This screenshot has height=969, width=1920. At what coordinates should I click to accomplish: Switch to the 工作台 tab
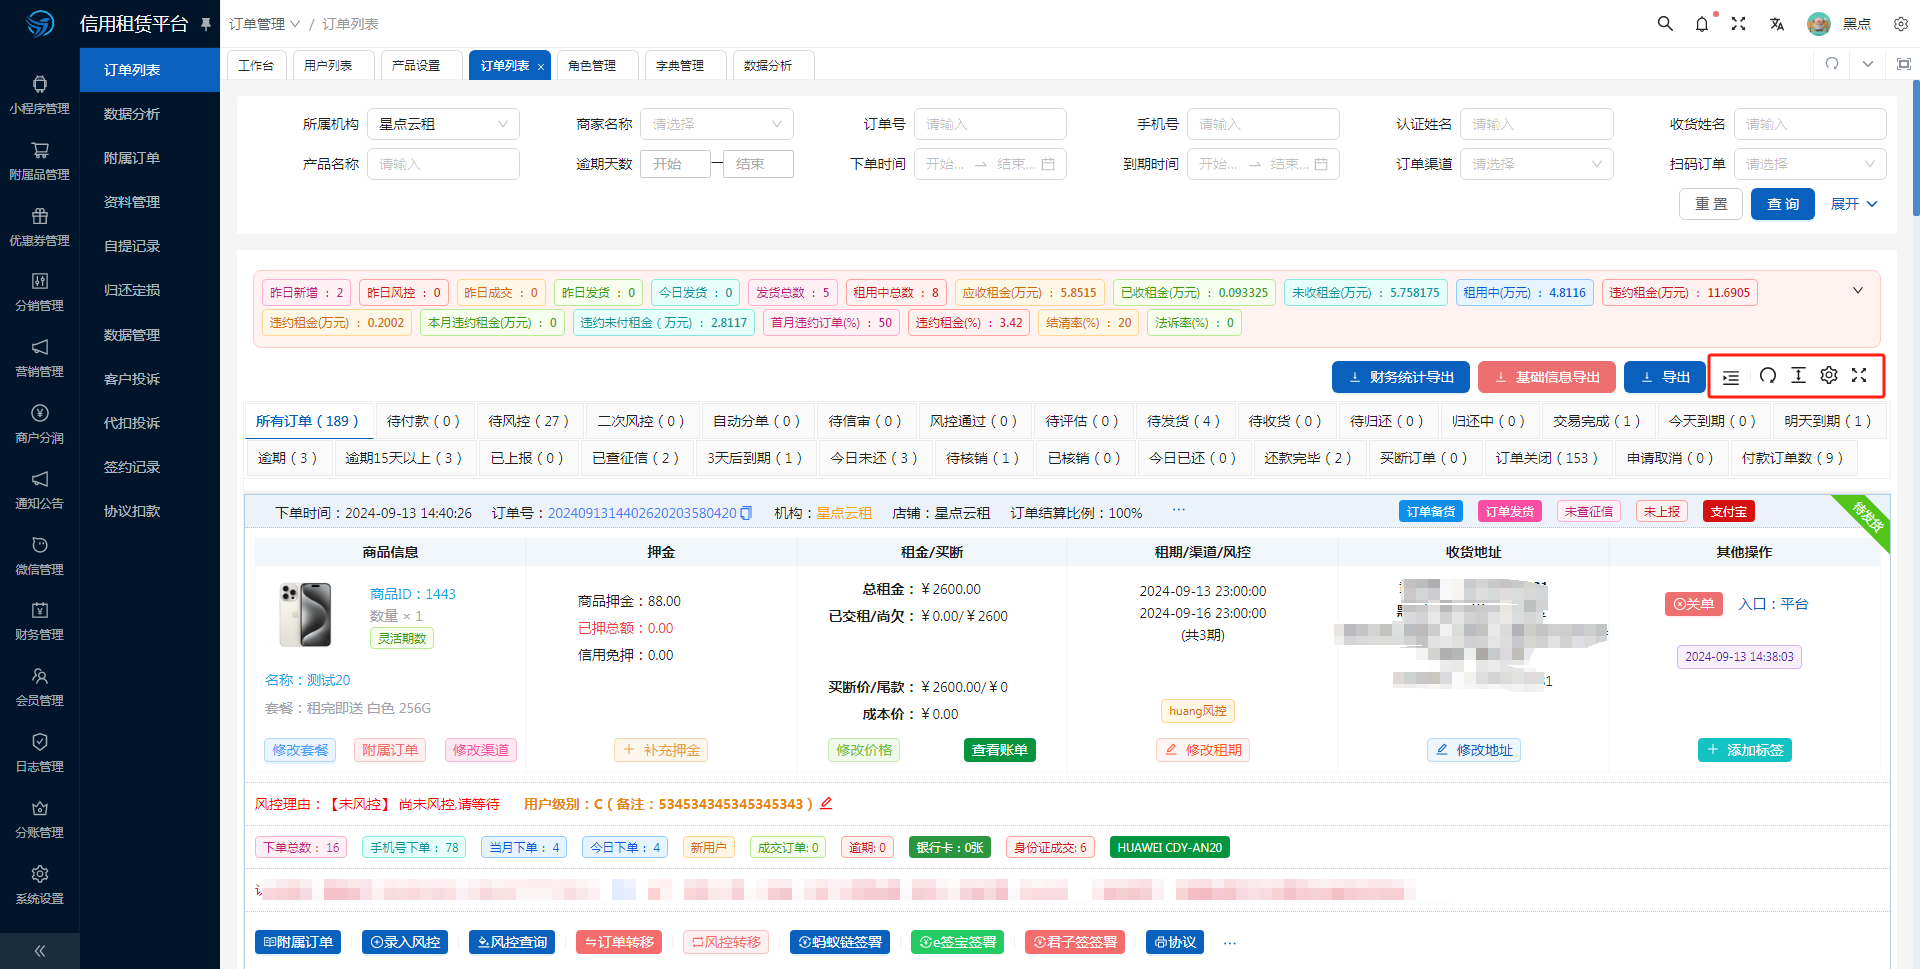(256, 65)
